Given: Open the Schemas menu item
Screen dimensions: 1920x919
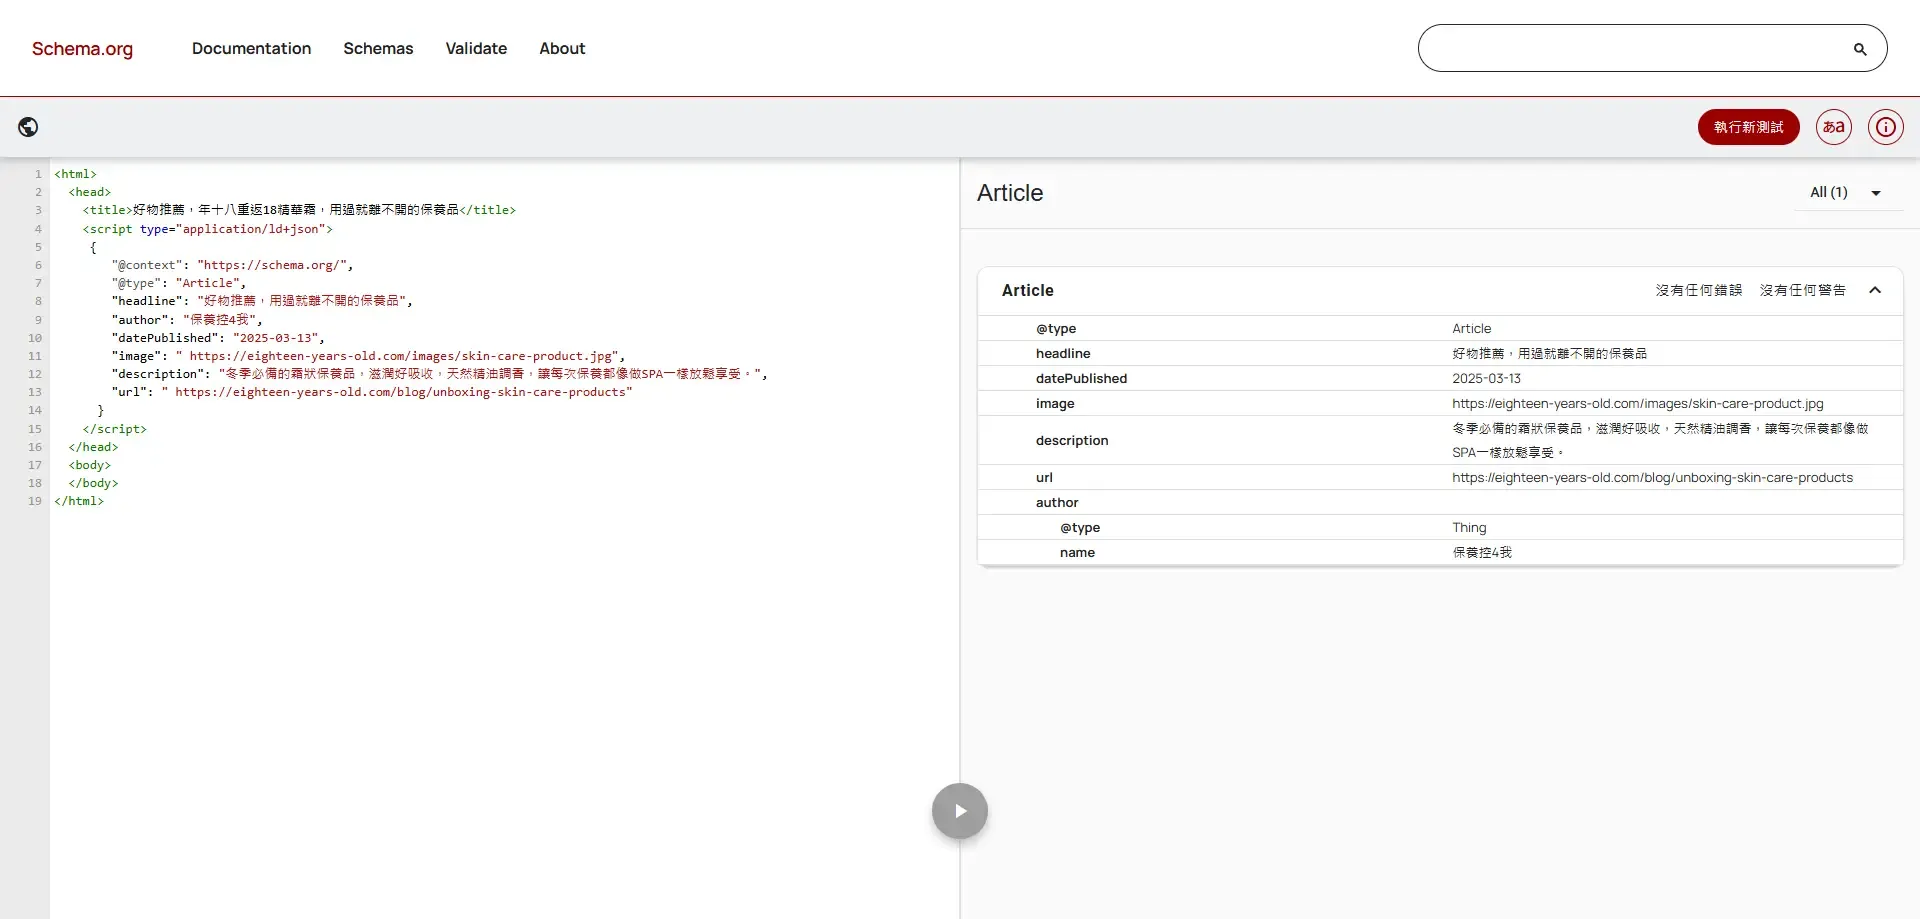Looking at the screenshot, I should click(x=378, y=49).
